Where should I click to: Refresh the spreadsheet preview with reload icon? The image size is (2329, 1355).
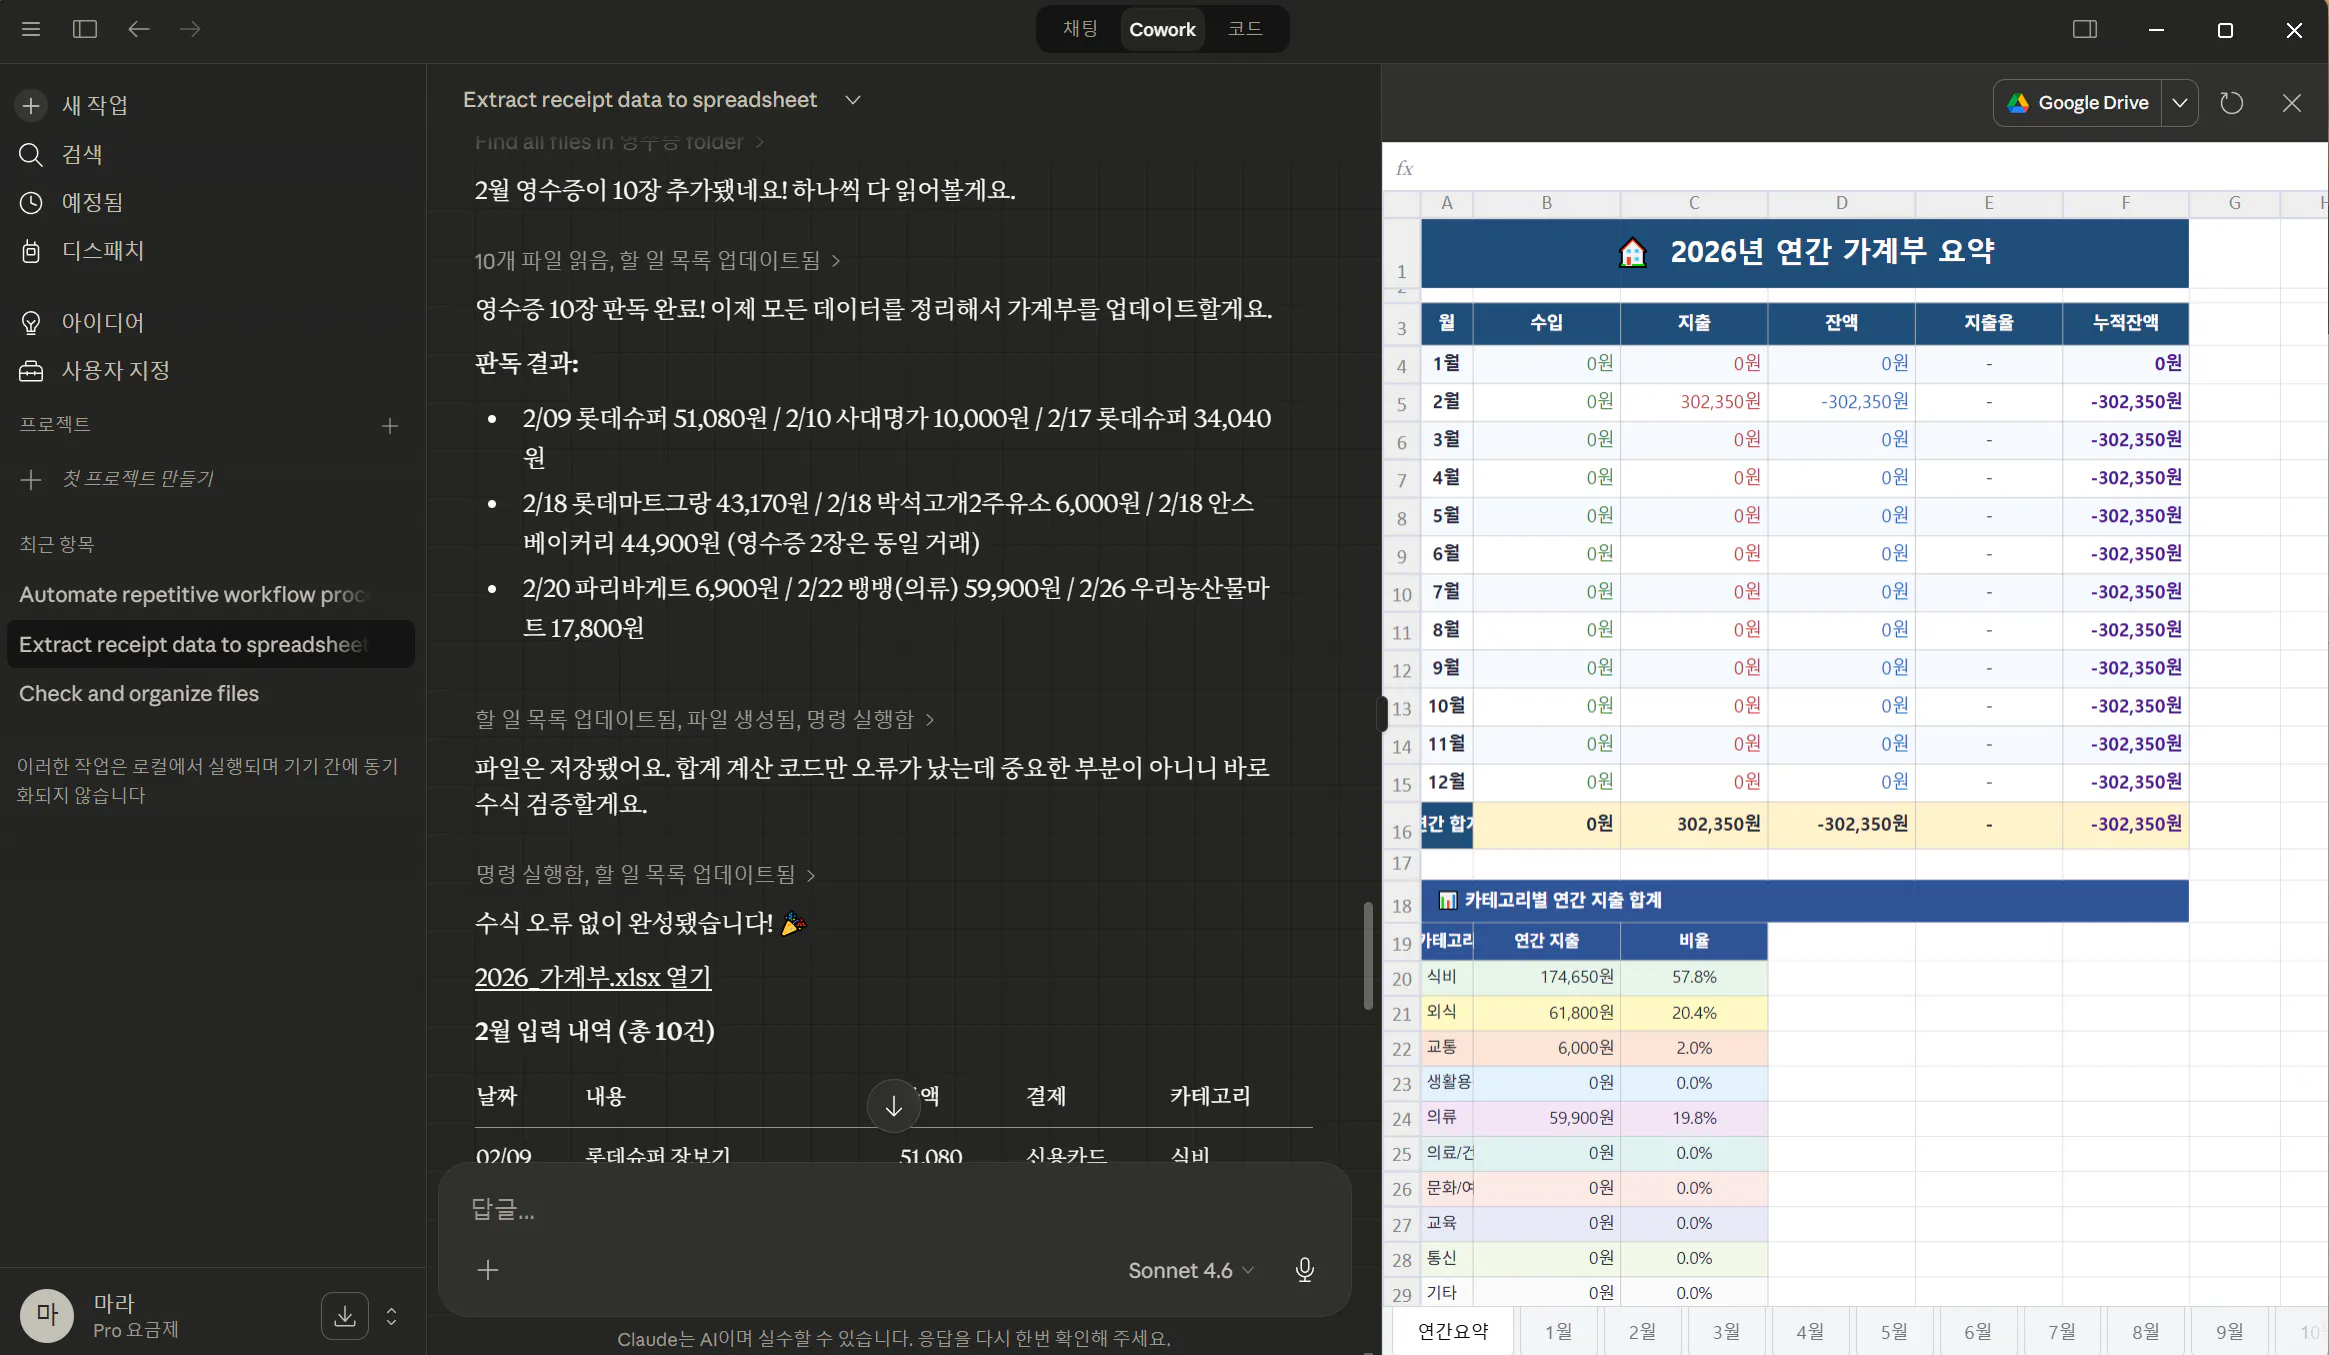click(2232, 102)
